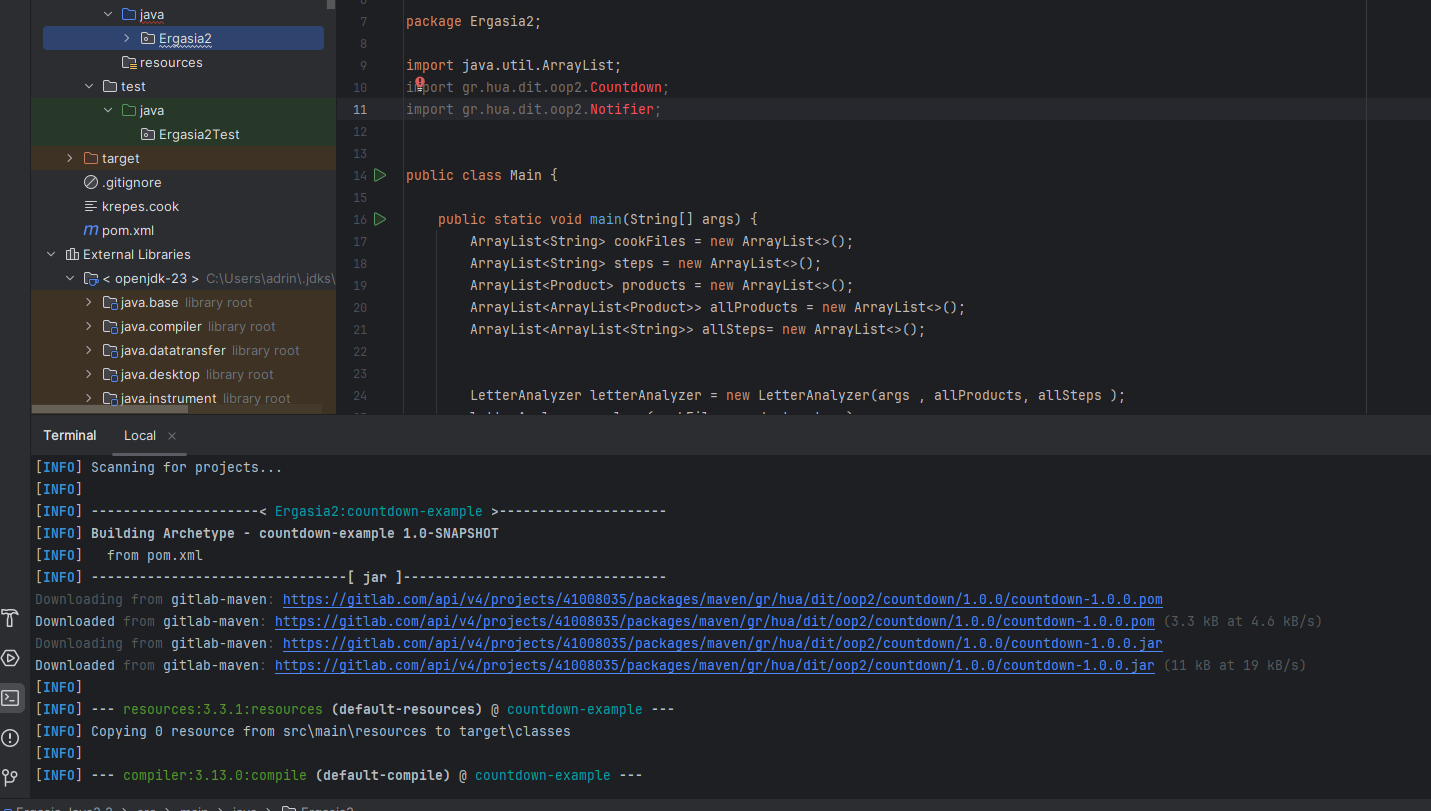Expand the java.instrument library root
The image size is (1431, 811).
[89, 398]
